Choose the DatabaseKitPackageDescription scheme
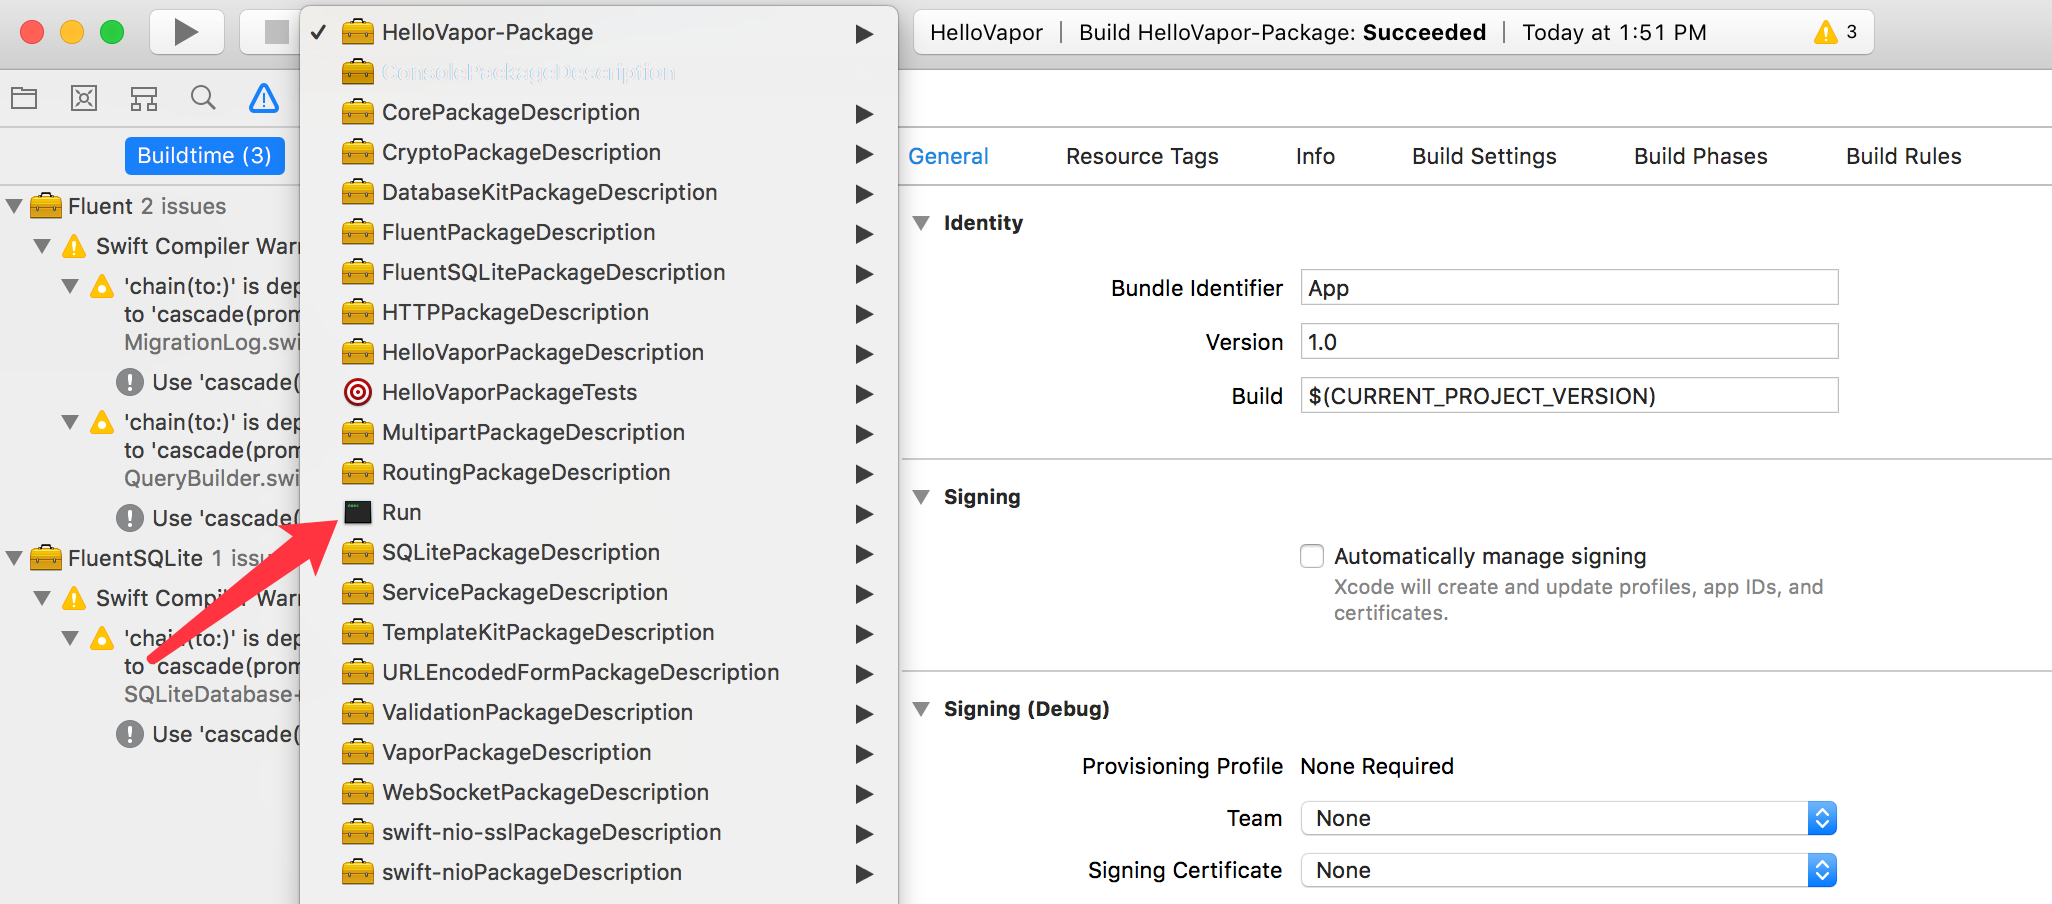2052x904 pixels. (x=598, y=192)
